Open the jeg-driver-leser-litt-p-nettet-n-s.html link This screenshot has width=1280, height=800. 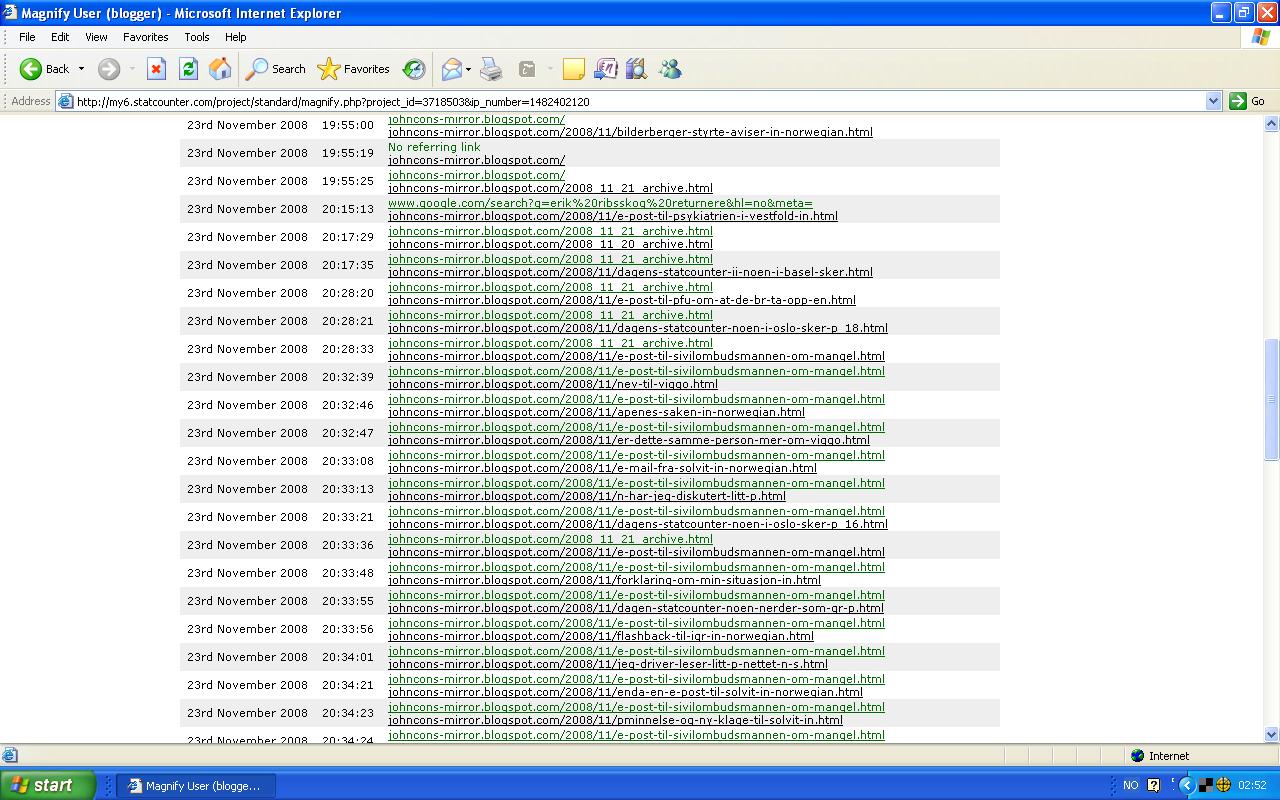click(608, 664)
